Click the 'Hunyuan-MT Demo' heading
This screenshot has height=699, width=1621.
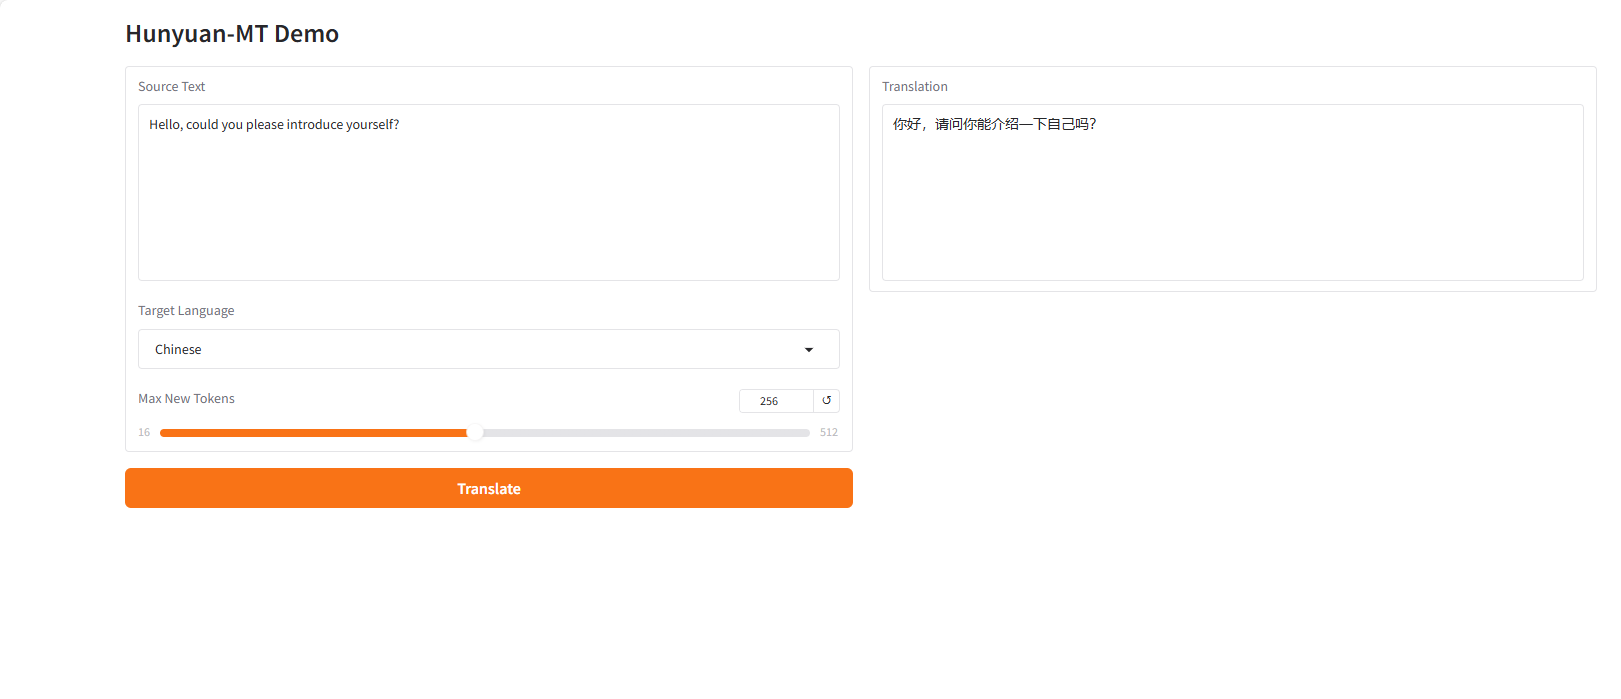[232, 34]
